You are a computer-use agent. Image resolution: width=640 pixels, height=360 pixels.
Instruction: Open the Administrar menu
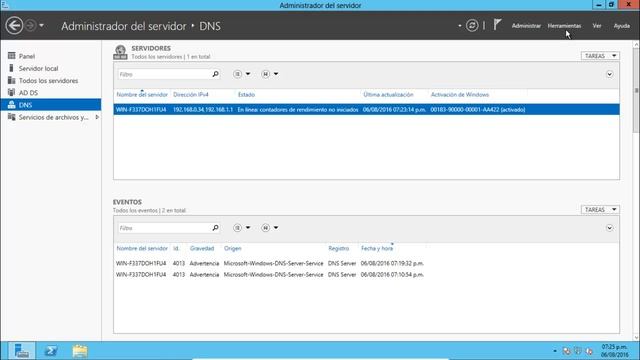click(526, 26)
